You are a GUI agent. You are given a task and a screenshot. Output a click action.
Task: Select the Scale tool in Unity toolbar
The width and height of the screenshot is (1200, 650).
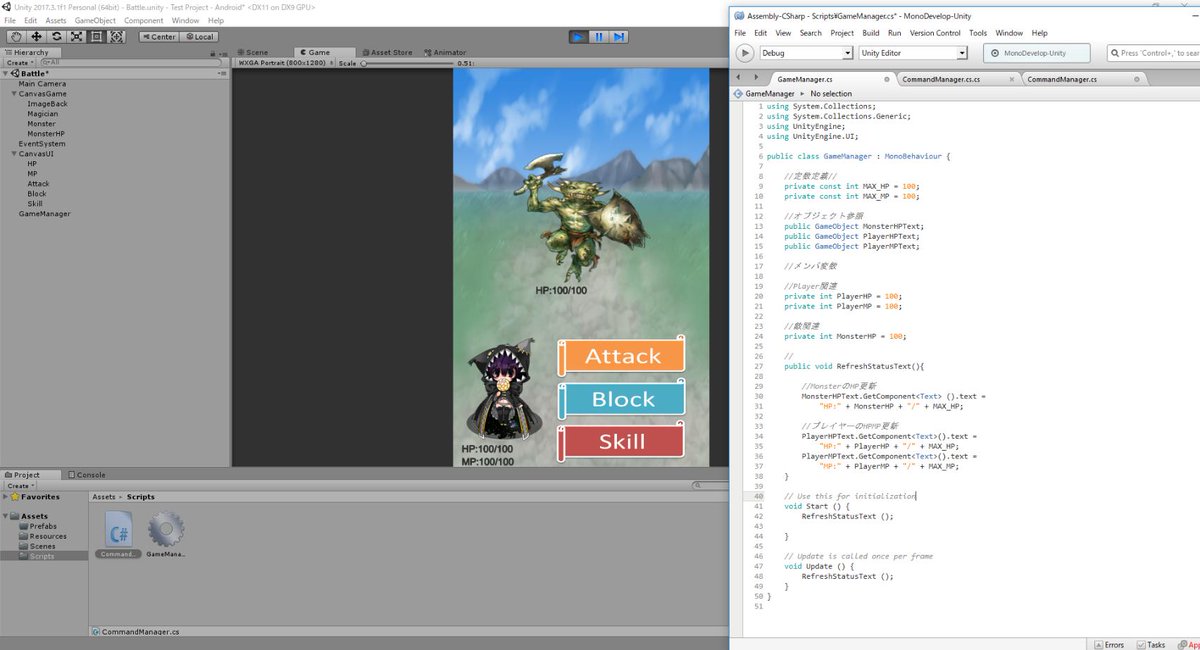coord(76,37)
